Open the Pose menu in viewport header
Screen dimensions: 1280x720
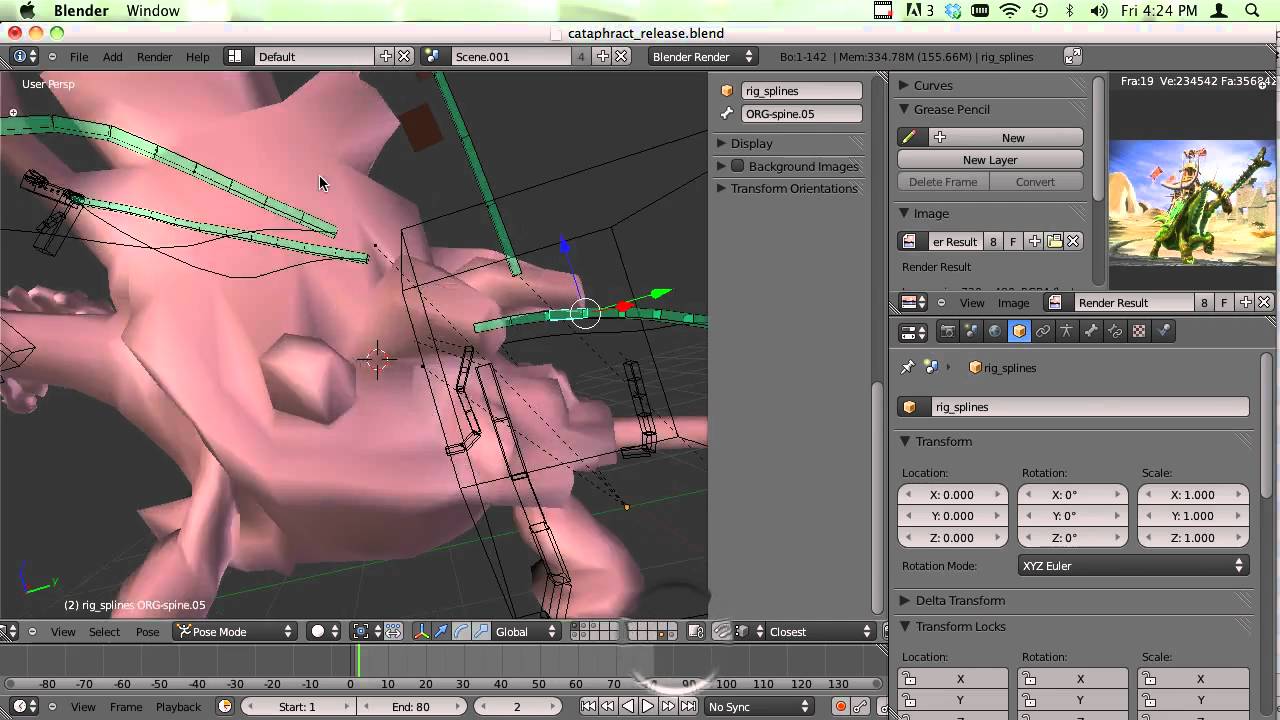[147, 631]
